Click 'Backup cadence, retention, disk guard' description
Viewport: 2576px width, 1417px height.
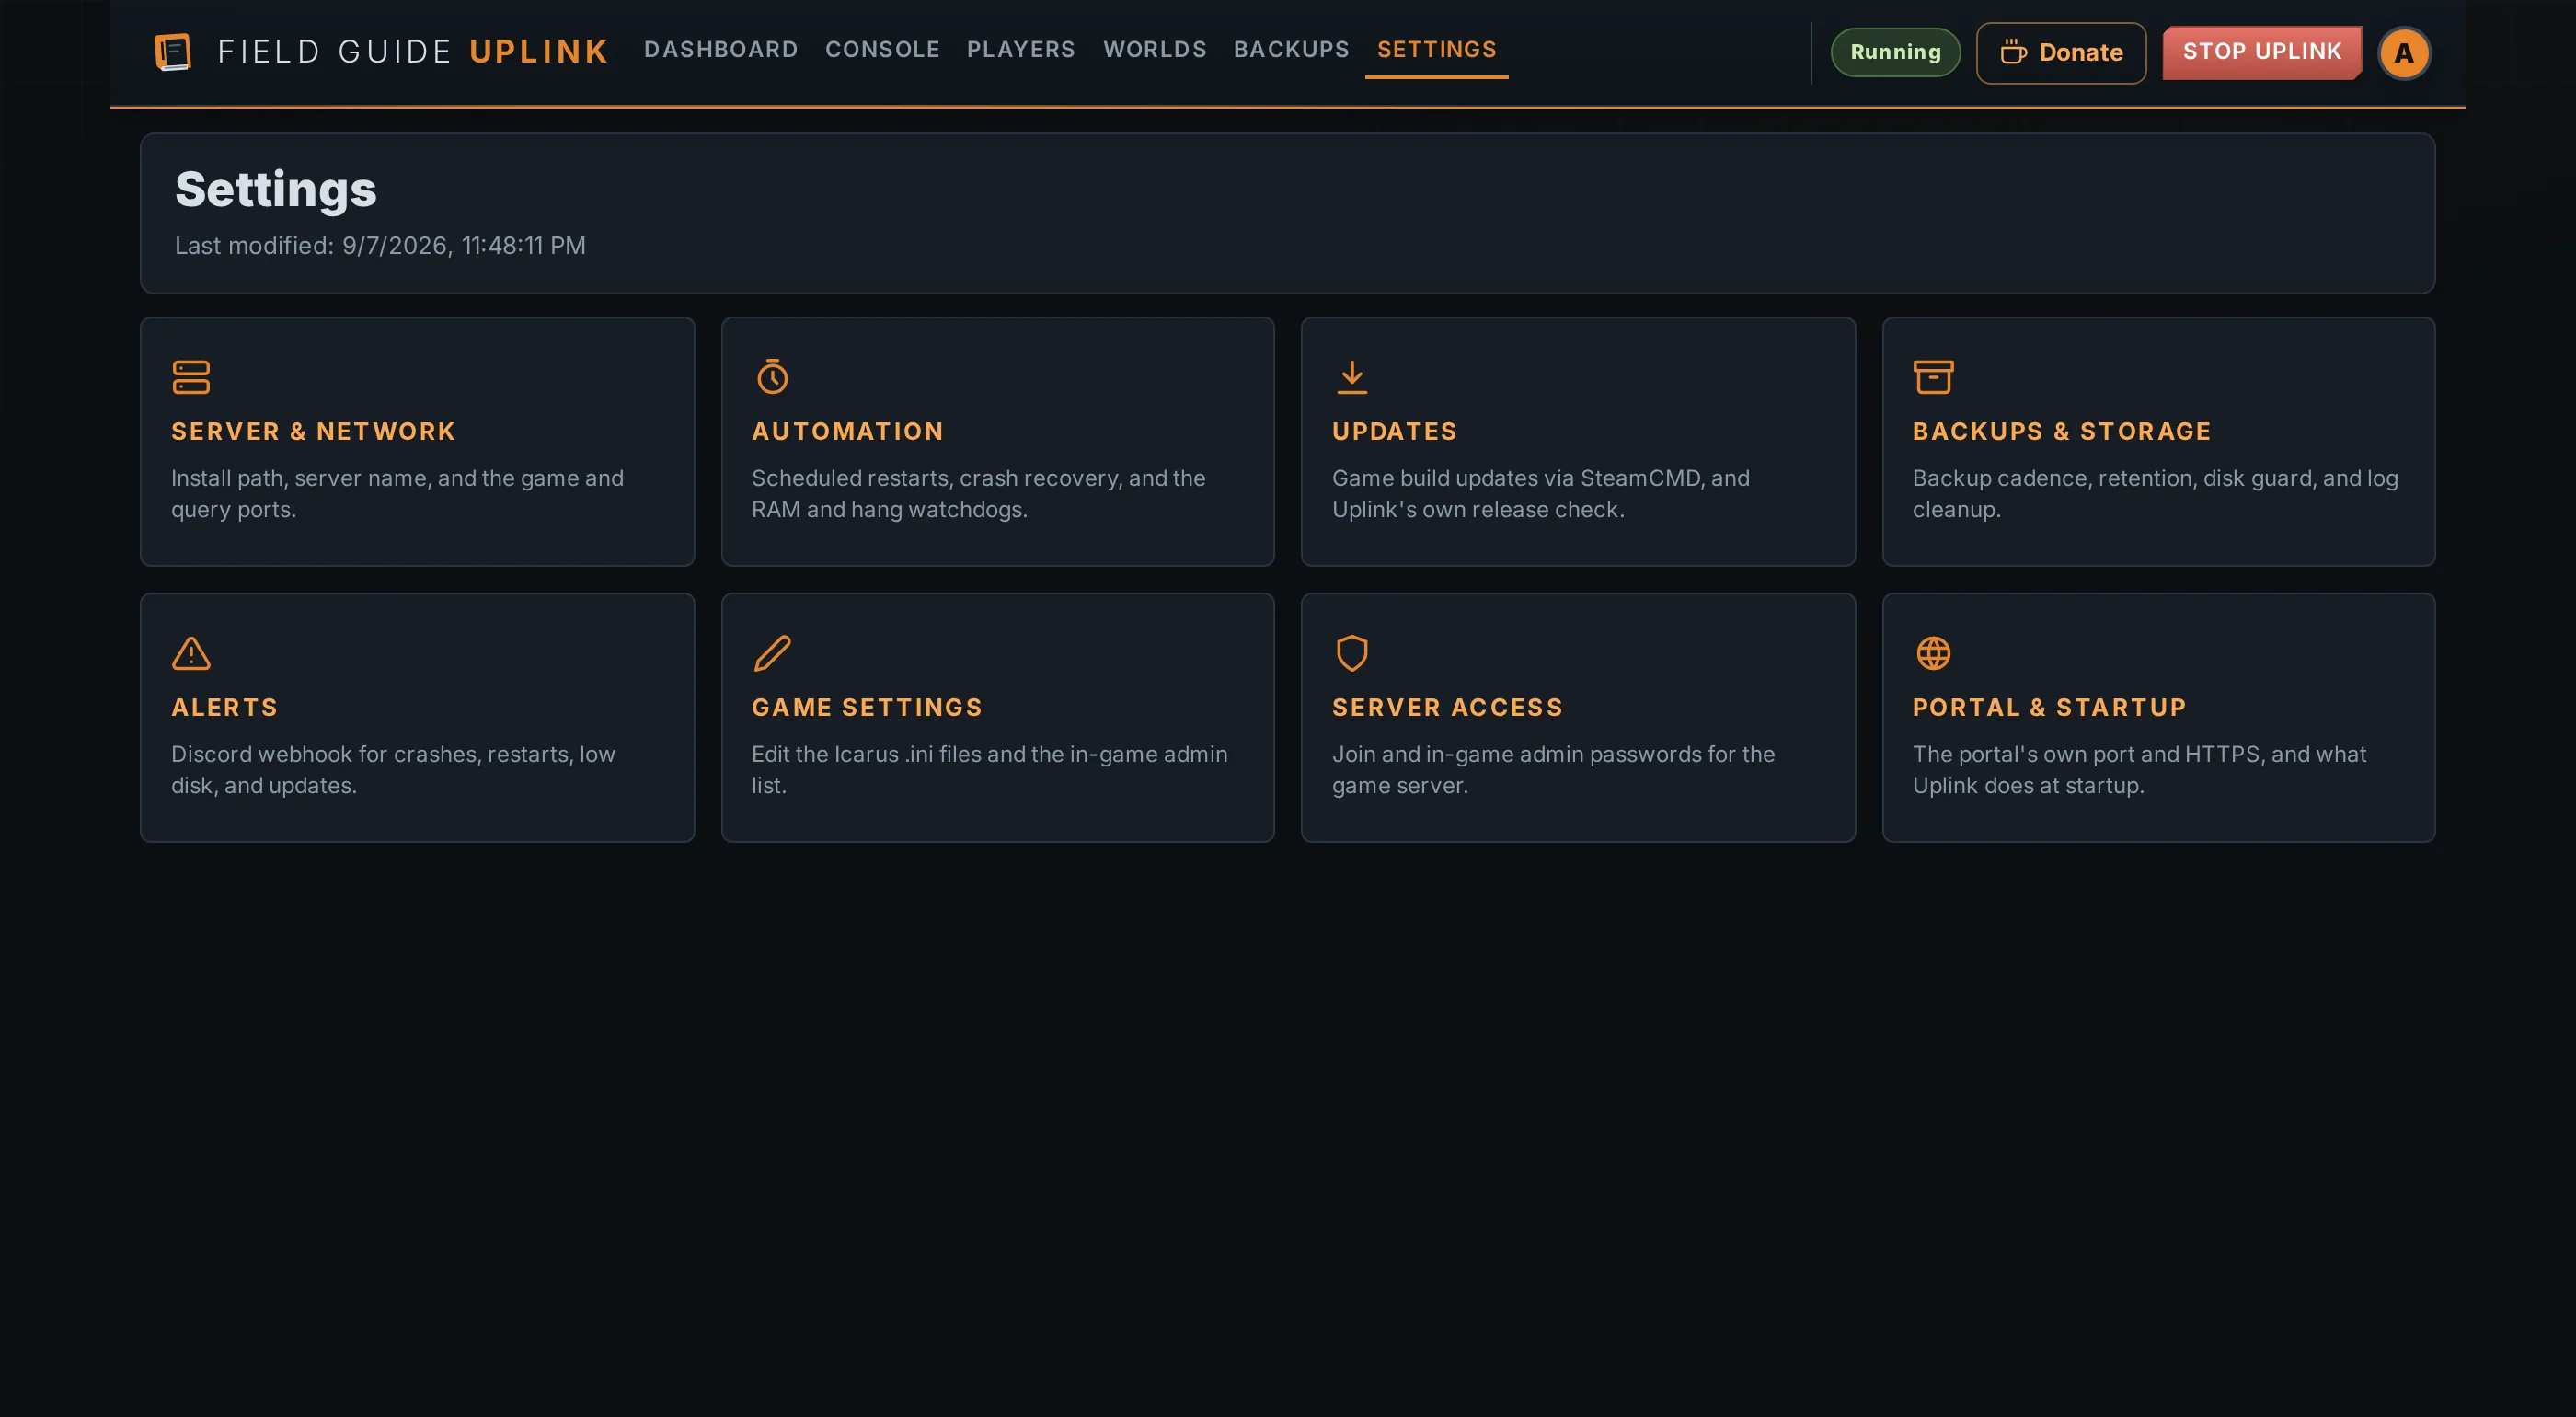click(2155, 494)
